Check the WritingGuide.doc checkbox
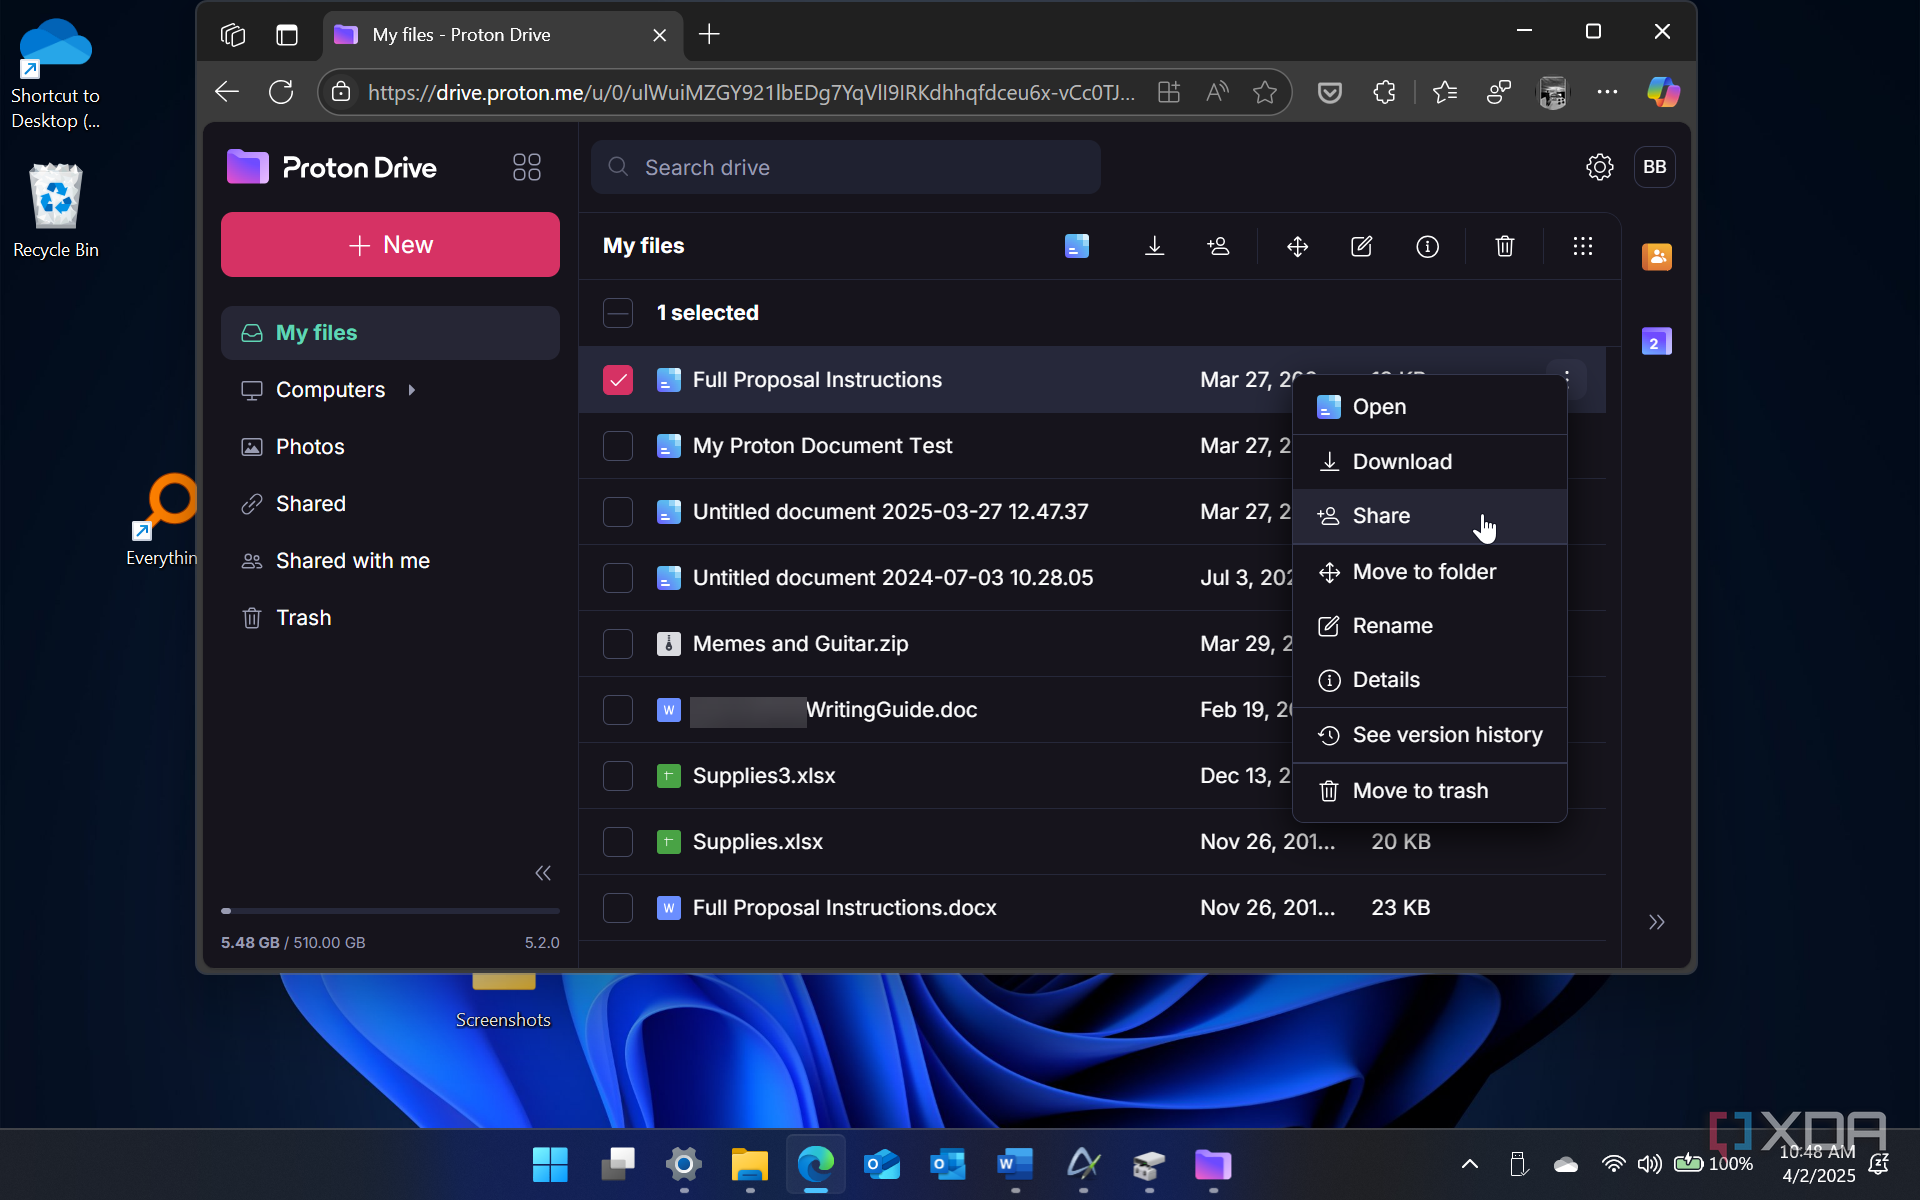The height and width of the screenshot is (1200, 1920). click(x=618, y=710)
